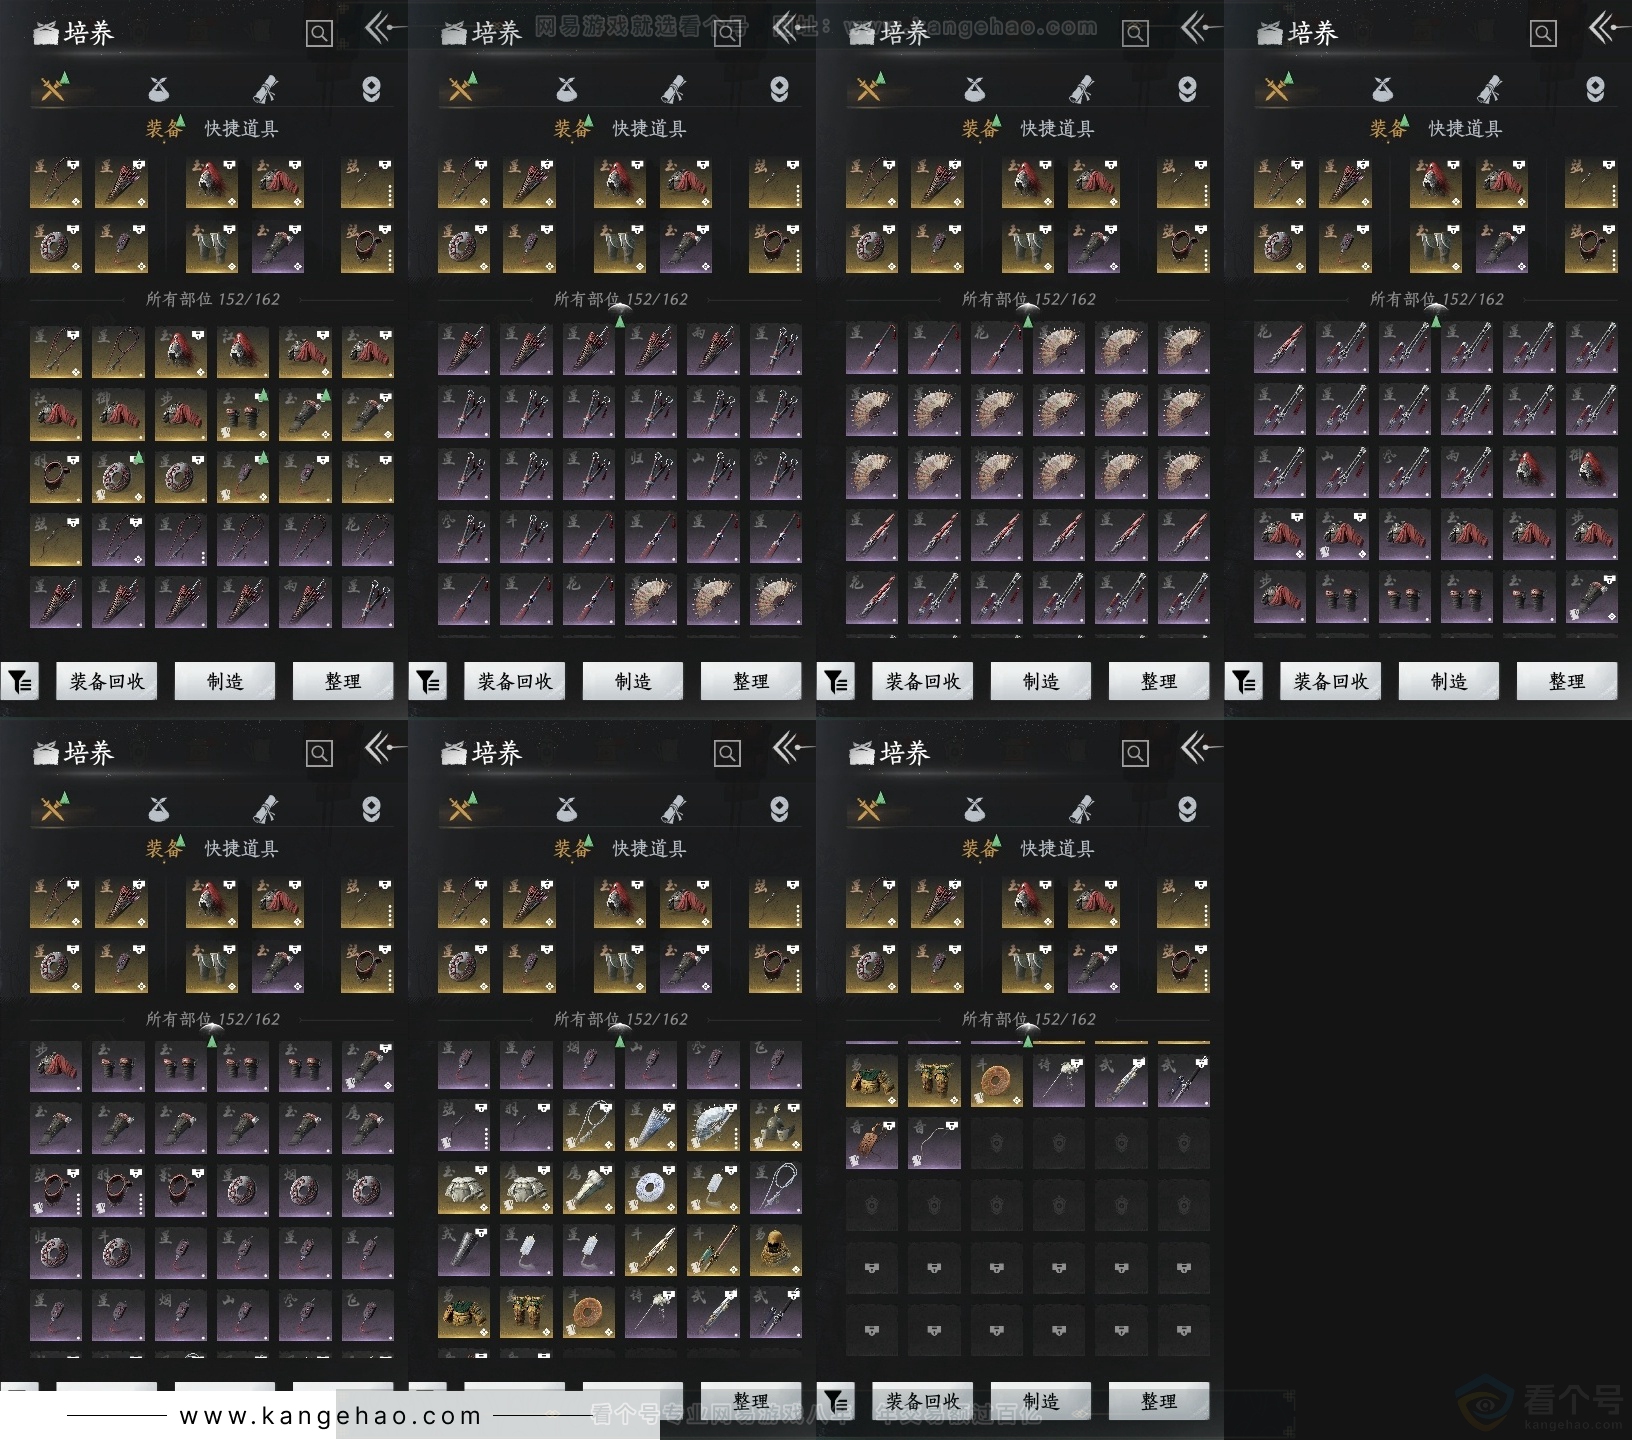Viewport: 1632px width, 1440px height.
Task: Click 整理 in the bottom-right panel
Action: pyautogui.click(x=1159, y=1401)
